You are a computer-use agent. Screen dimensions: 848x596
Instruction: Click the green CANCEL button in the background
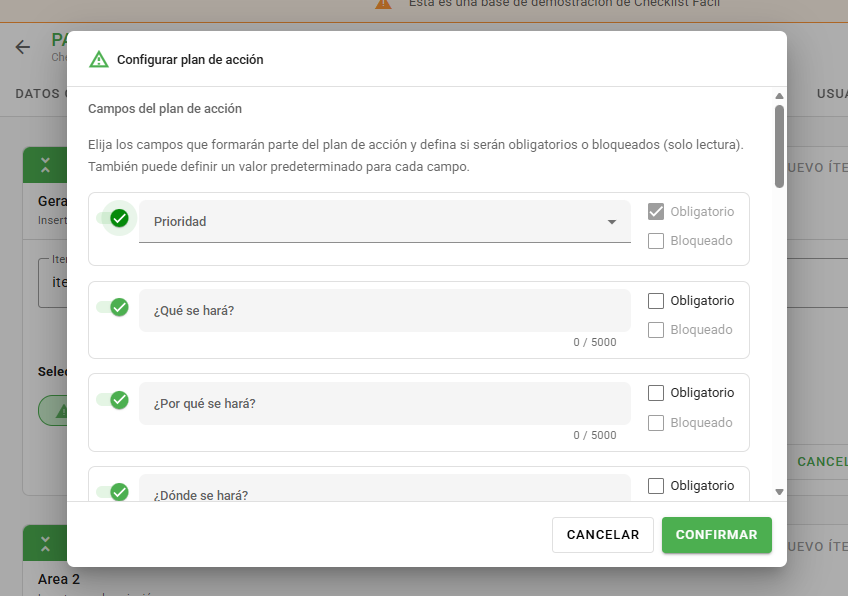pyautogui.click(x=822, y=461)
